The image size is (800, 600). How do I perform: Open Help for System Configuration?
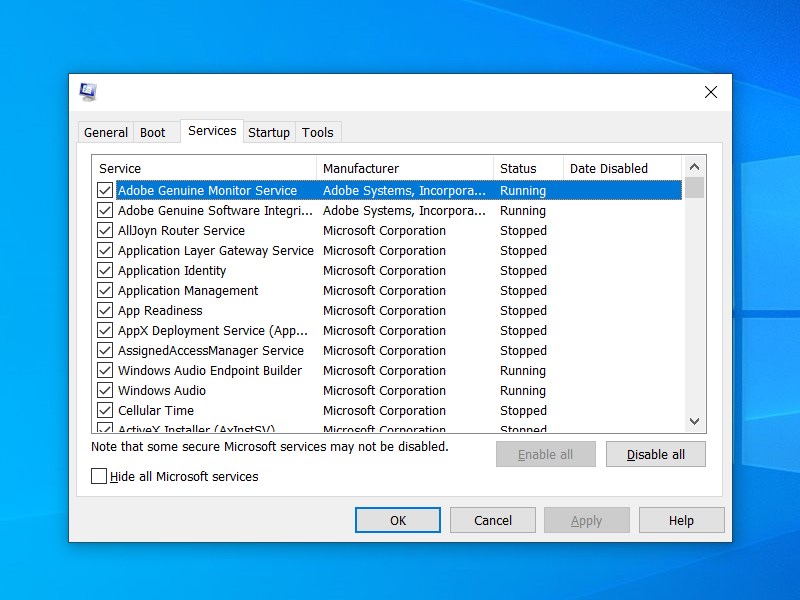(x=682, y=520)
